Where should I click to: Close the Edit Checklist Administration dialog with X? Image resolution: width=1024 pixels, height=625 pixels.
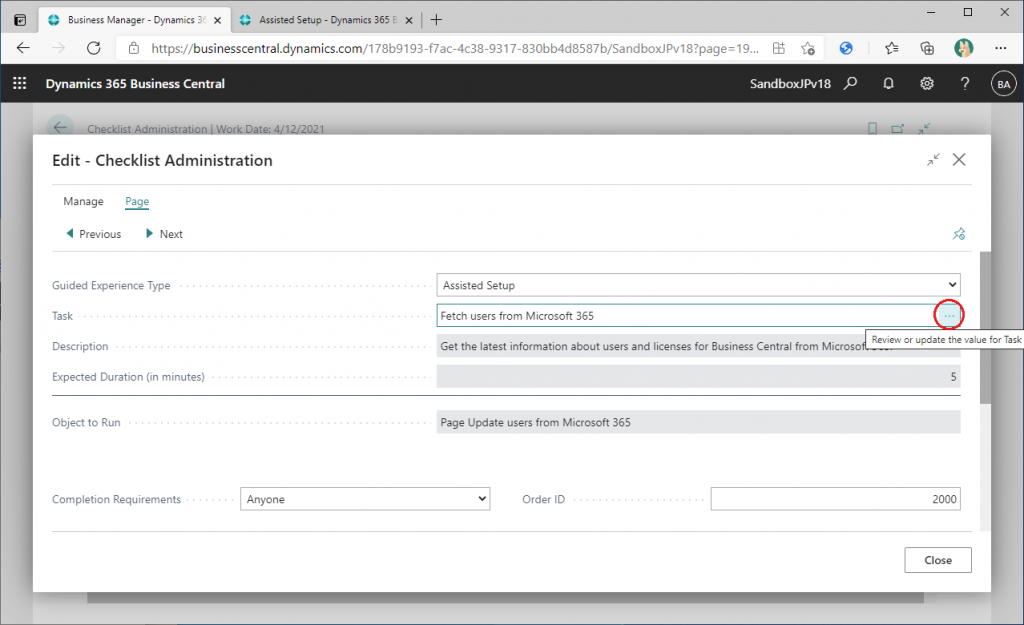pyautogui.click(x=959, y=159)
